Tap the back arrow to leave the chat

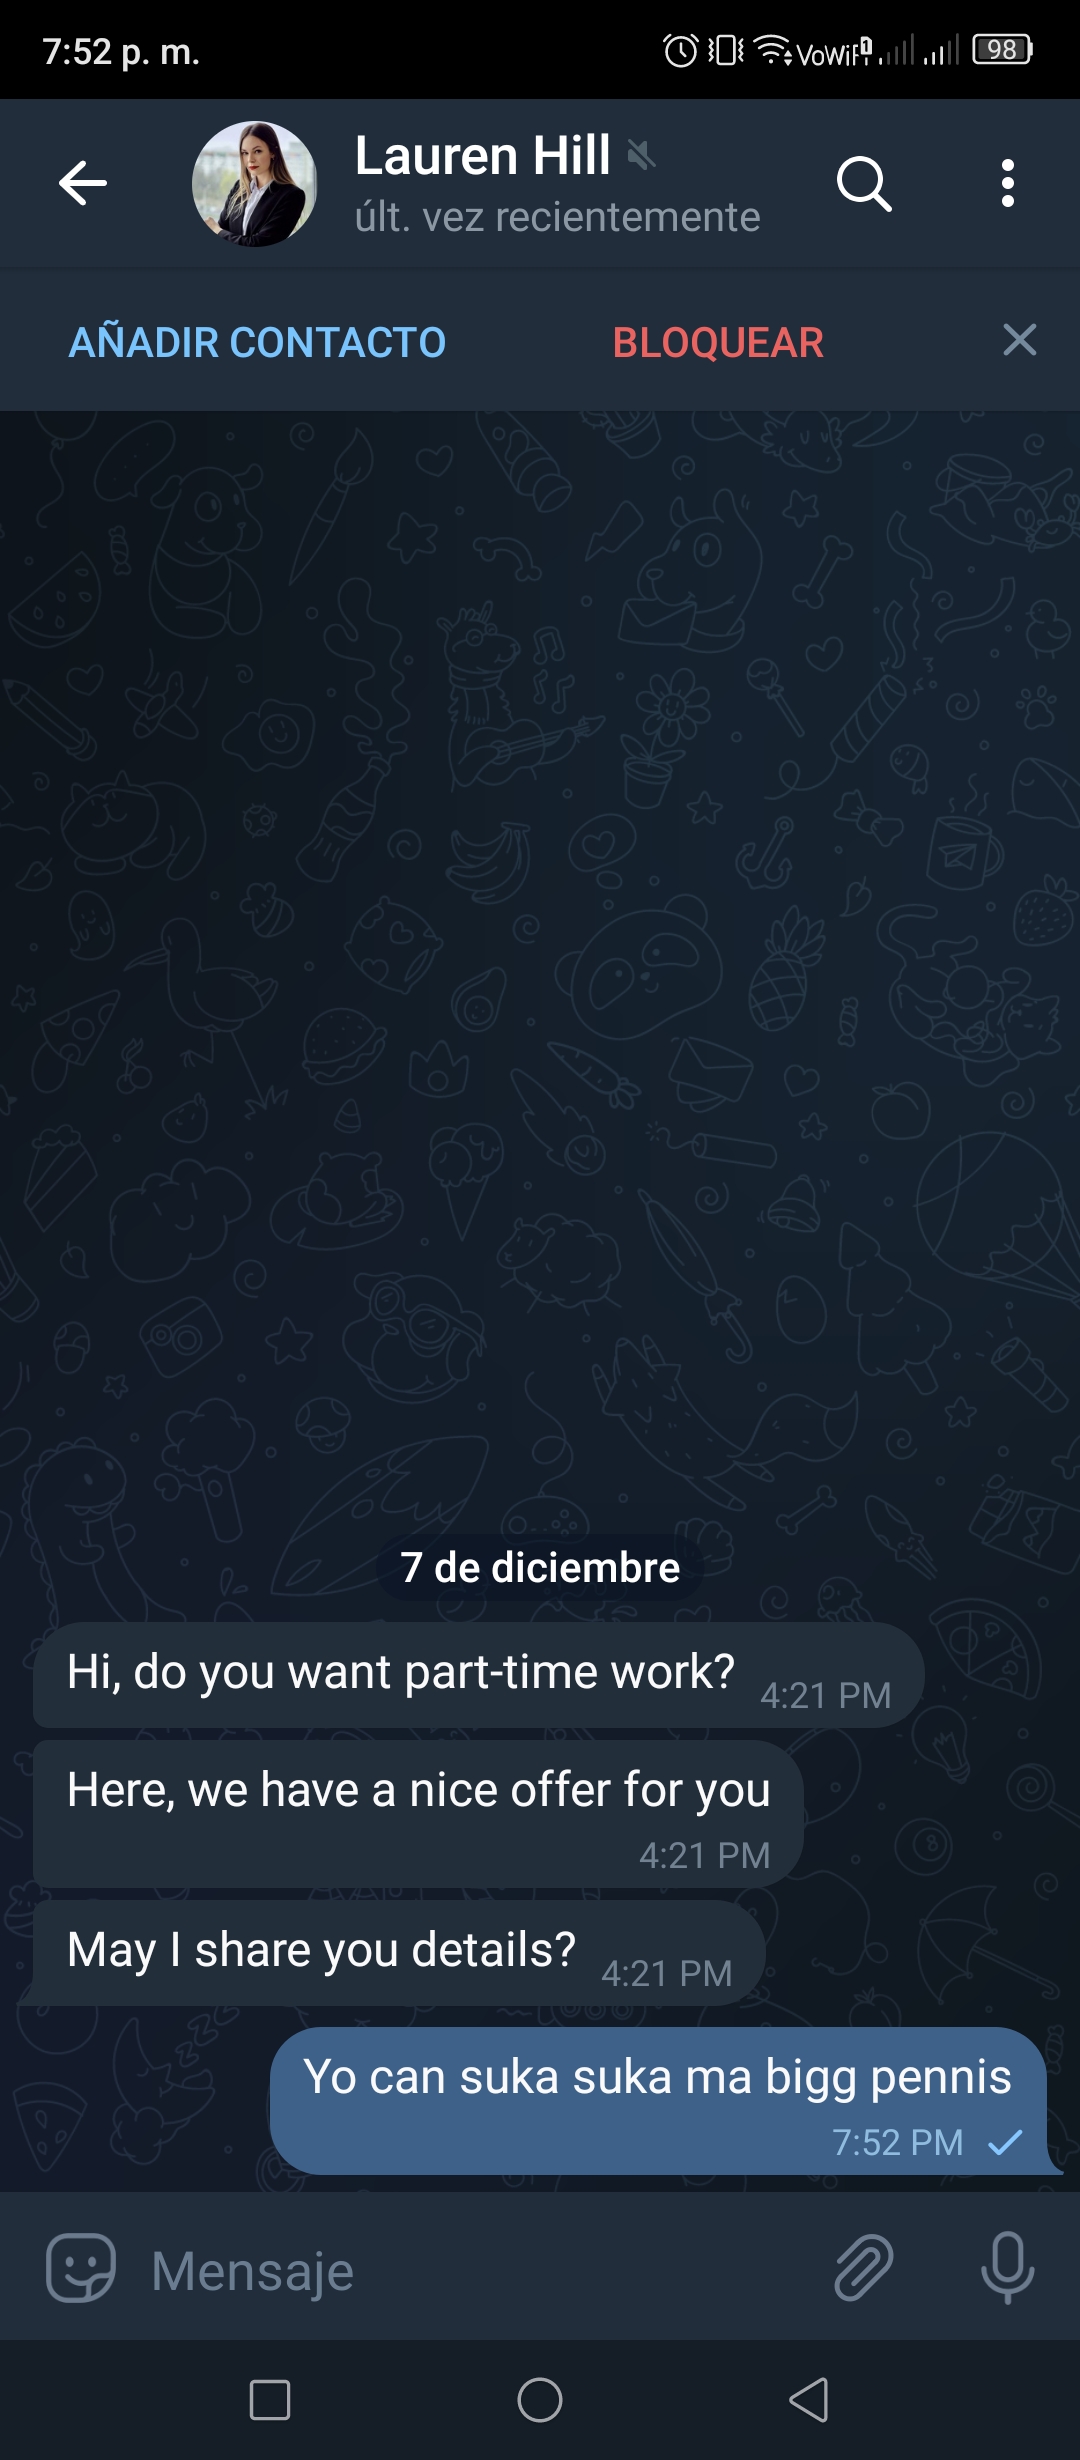pos(82,183)
